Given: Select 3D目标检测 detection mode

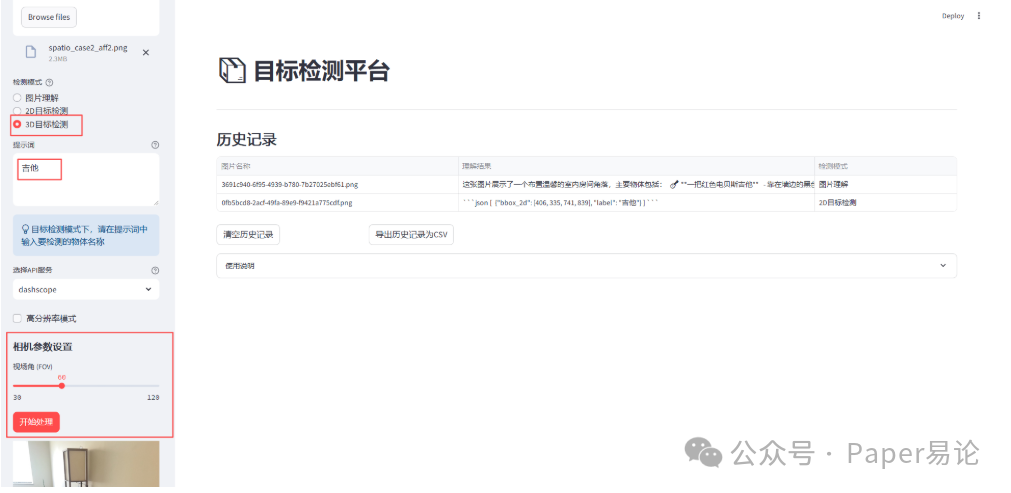Looking at the screenshot, I should 40,124.
